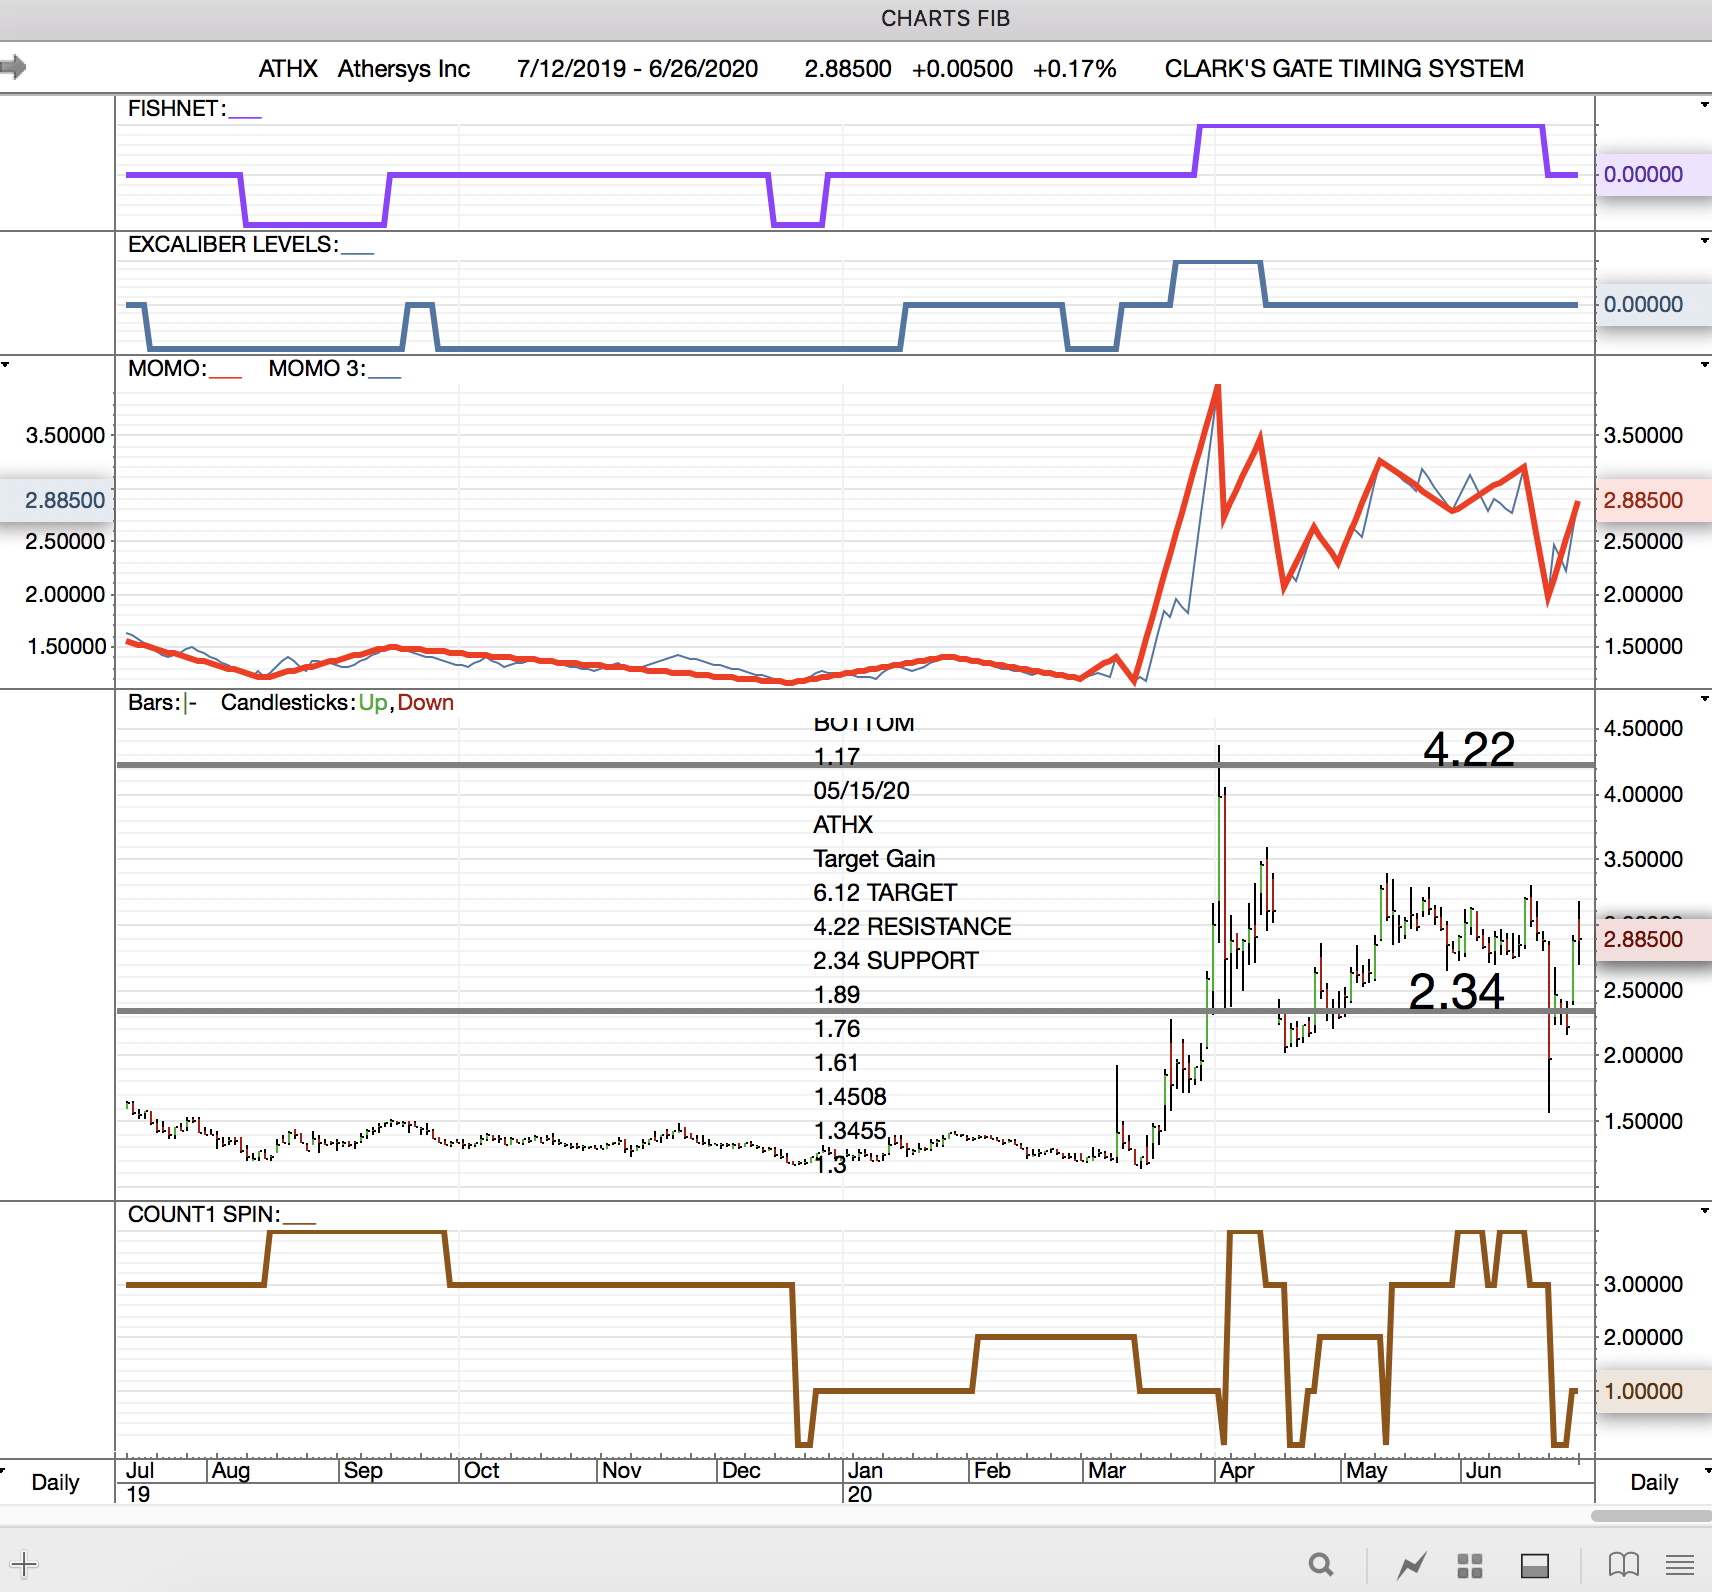Click the blue EXCALIBER LEVELS legend line sample
This screenshot has width=1712, height=1592.
click(357, 252)
